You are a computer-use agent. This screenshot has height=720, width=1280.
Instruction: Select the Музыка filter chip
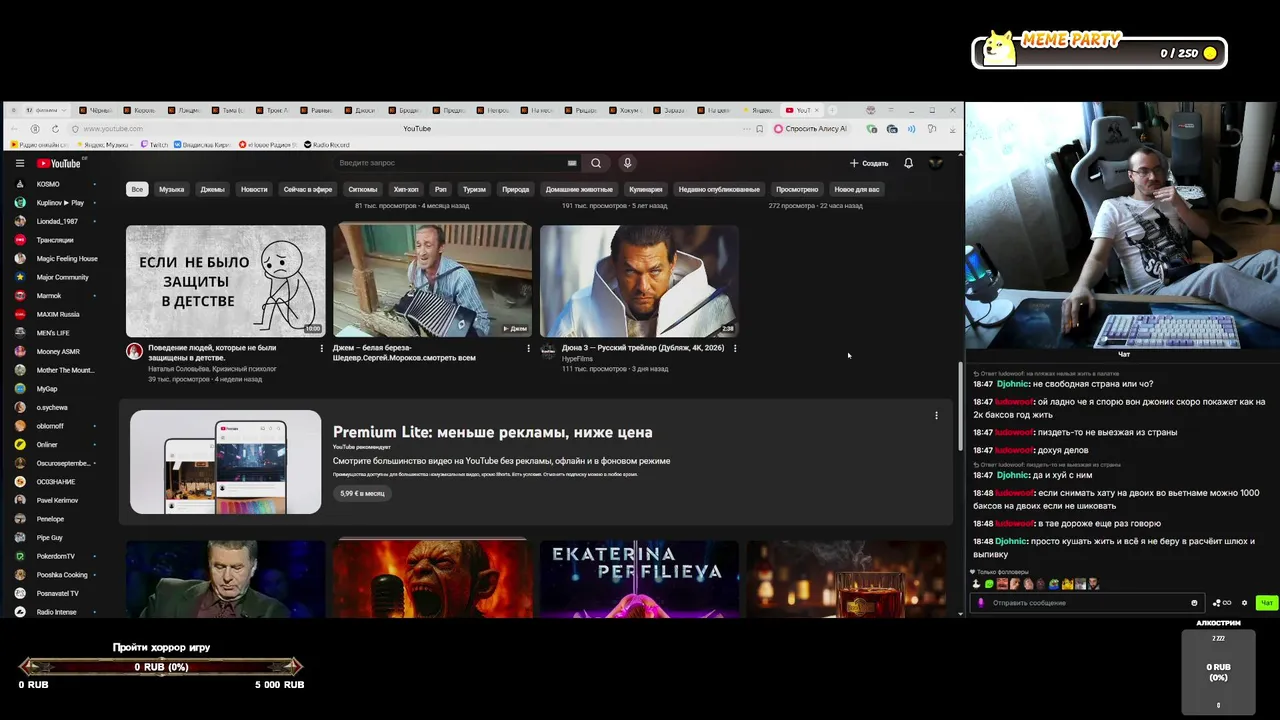[x=172, y=189]
